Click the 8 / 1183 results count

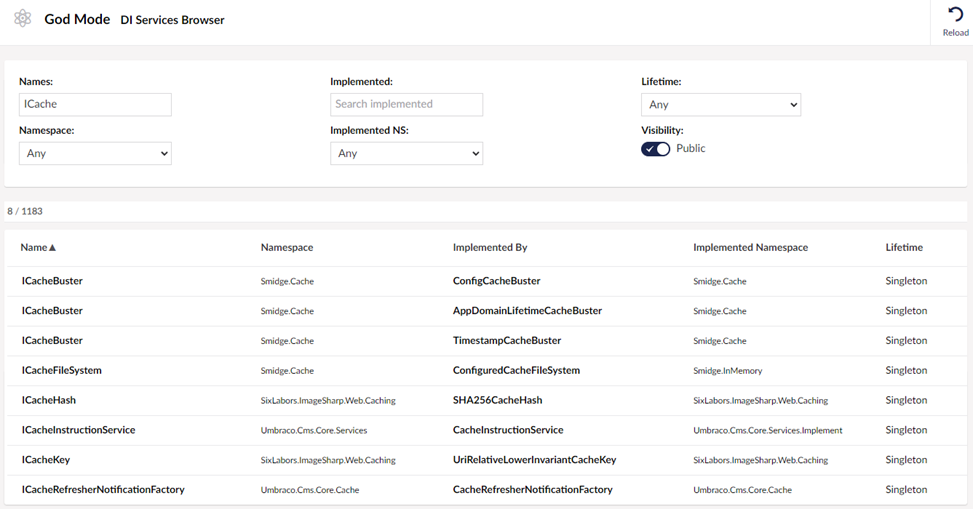pos(25,211)
